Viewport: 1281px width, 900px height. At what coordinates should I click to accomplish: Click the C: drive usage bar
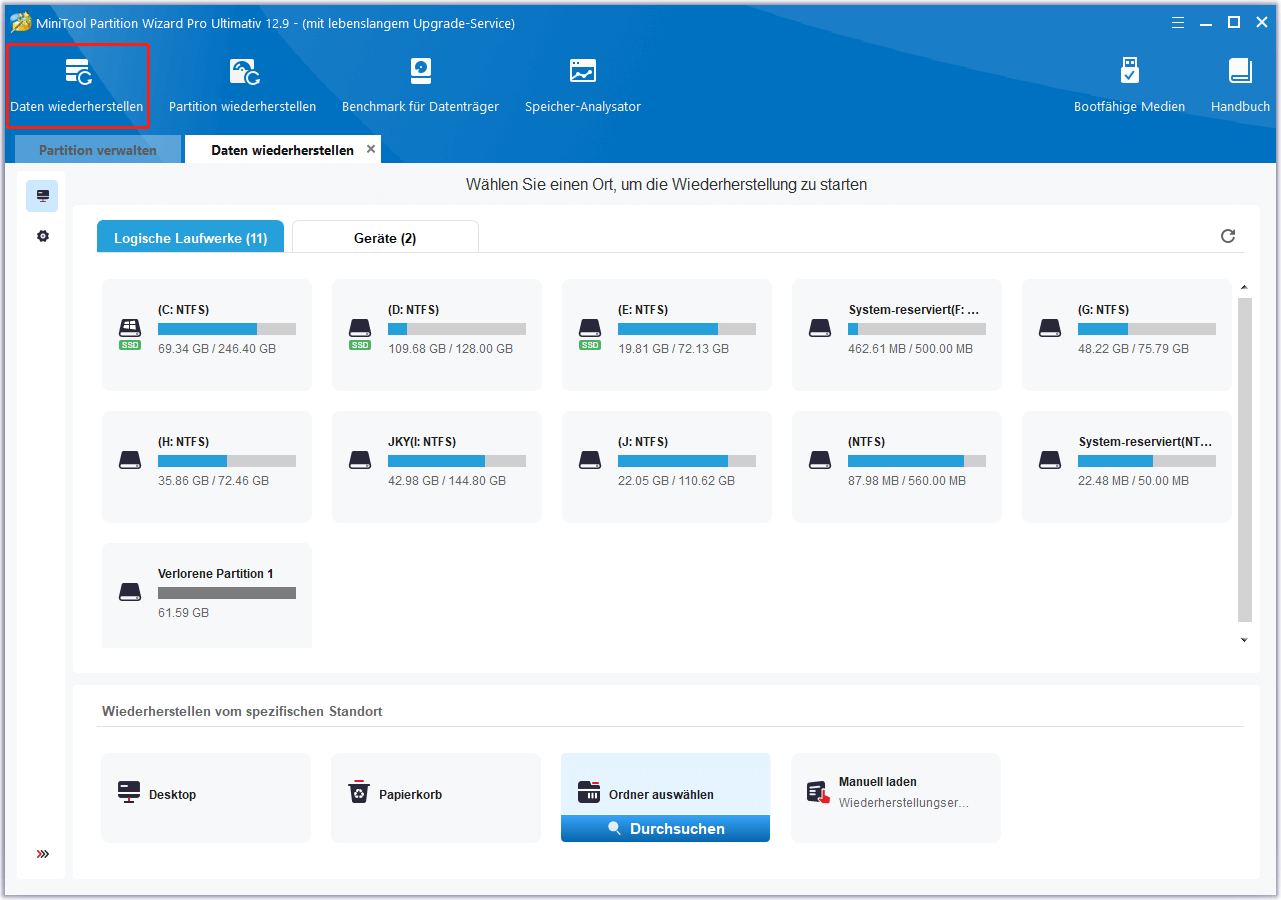pos(227,329)
